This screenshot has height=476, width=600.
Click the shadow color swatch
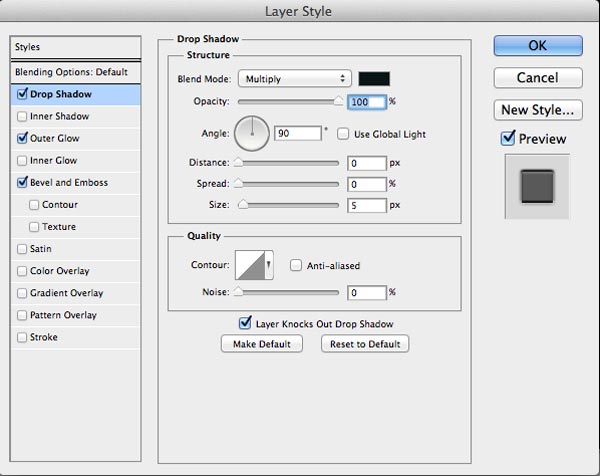pyautogui.click(x=375, y=78)
